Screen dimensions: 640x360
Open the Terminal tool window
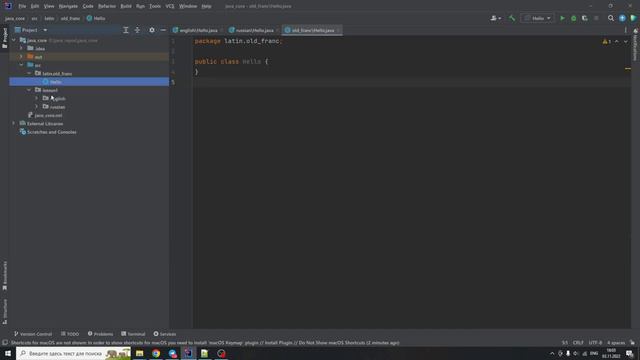point(133,334)
